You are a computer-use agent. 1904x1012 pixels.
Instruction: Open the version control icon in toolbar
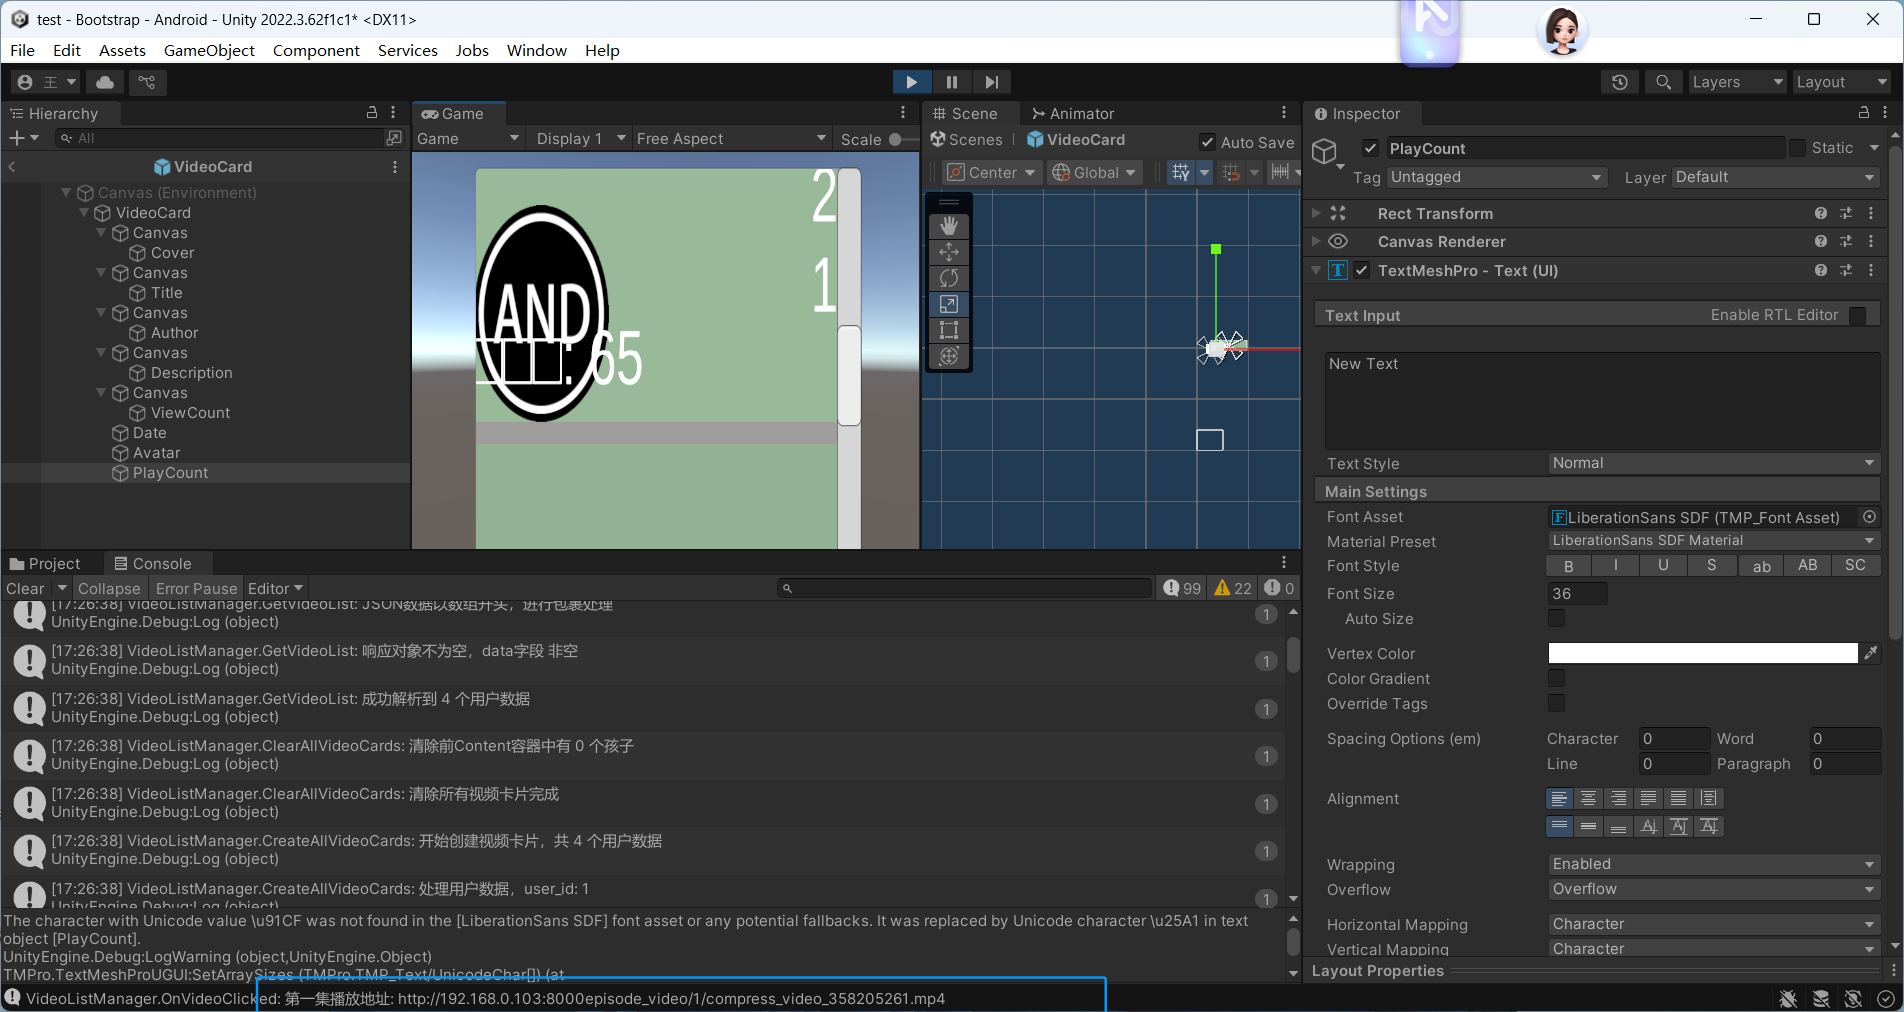pos(147,82)
